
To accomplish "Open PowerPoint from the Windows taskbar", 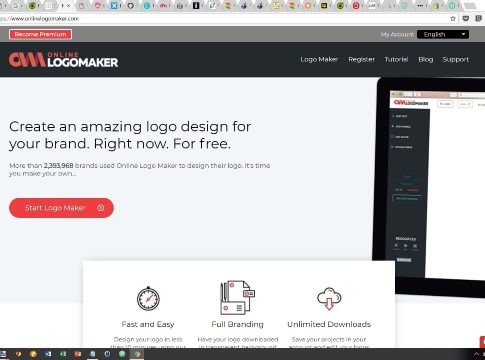I will [78, 354].
